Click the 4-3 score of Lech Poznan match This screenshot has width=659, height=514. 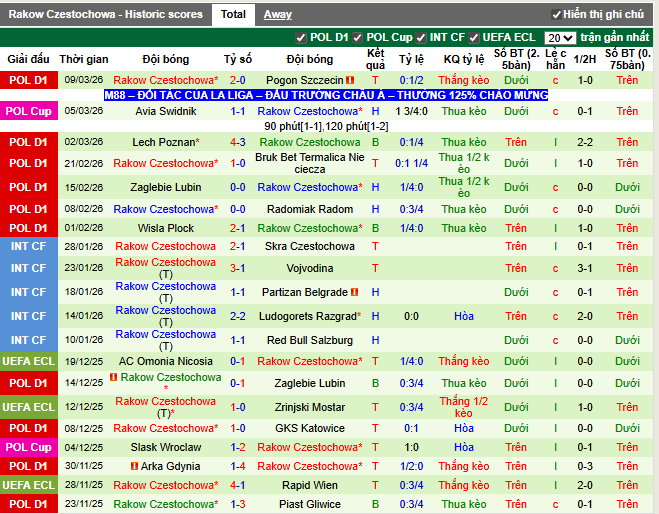point(237,142)
